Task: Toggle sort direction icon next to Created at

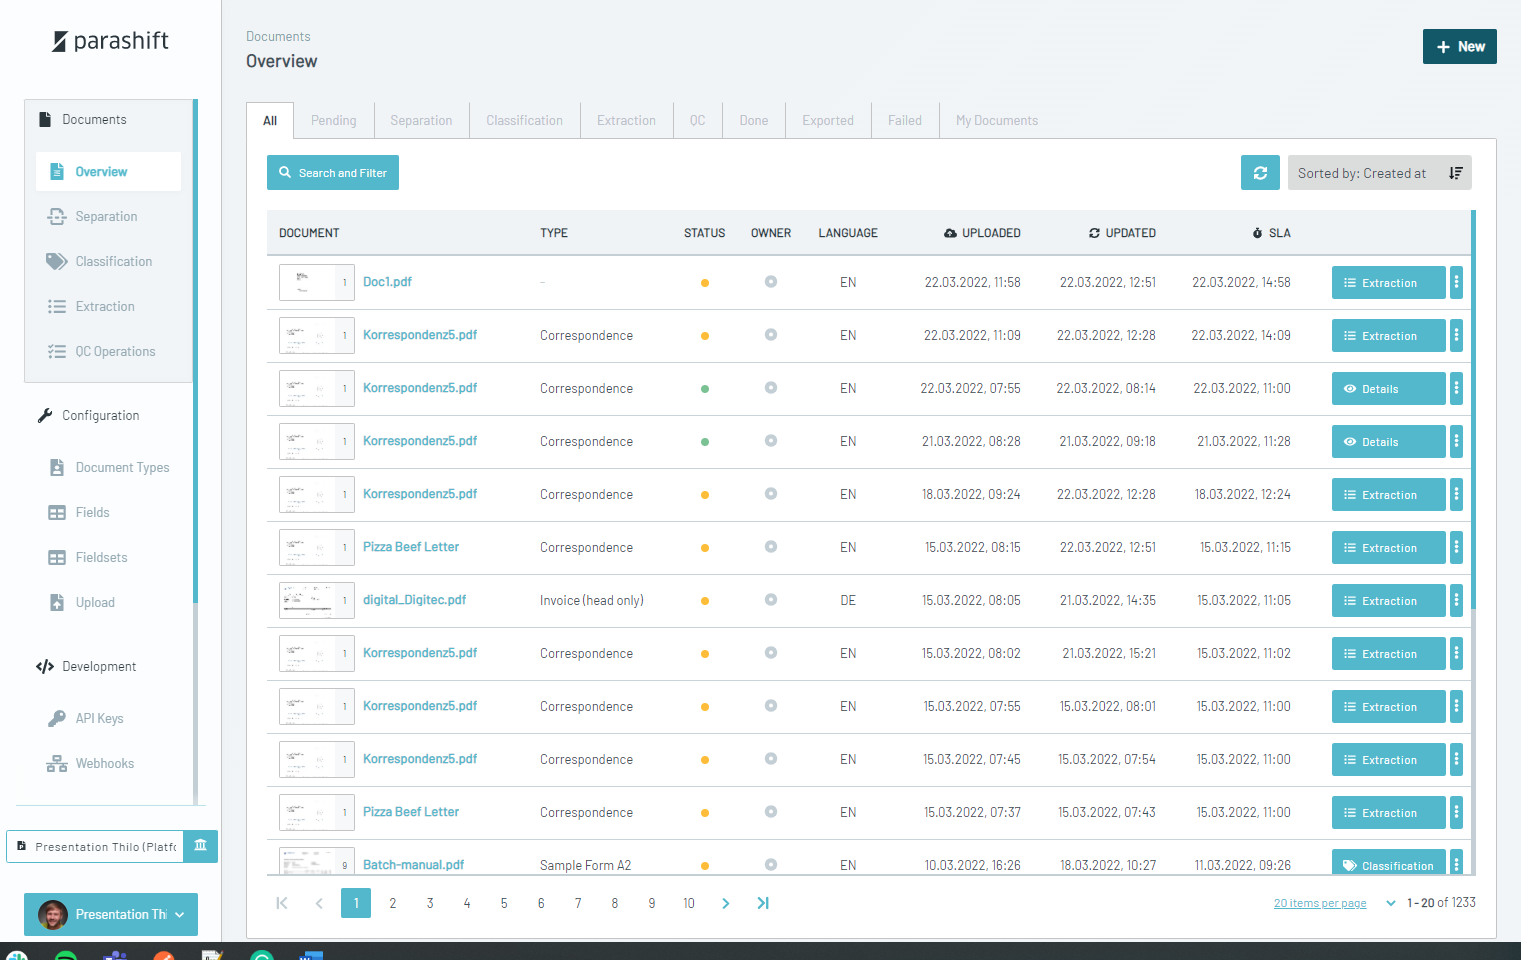Action: pyautogui.click(x=1455, y=173)
